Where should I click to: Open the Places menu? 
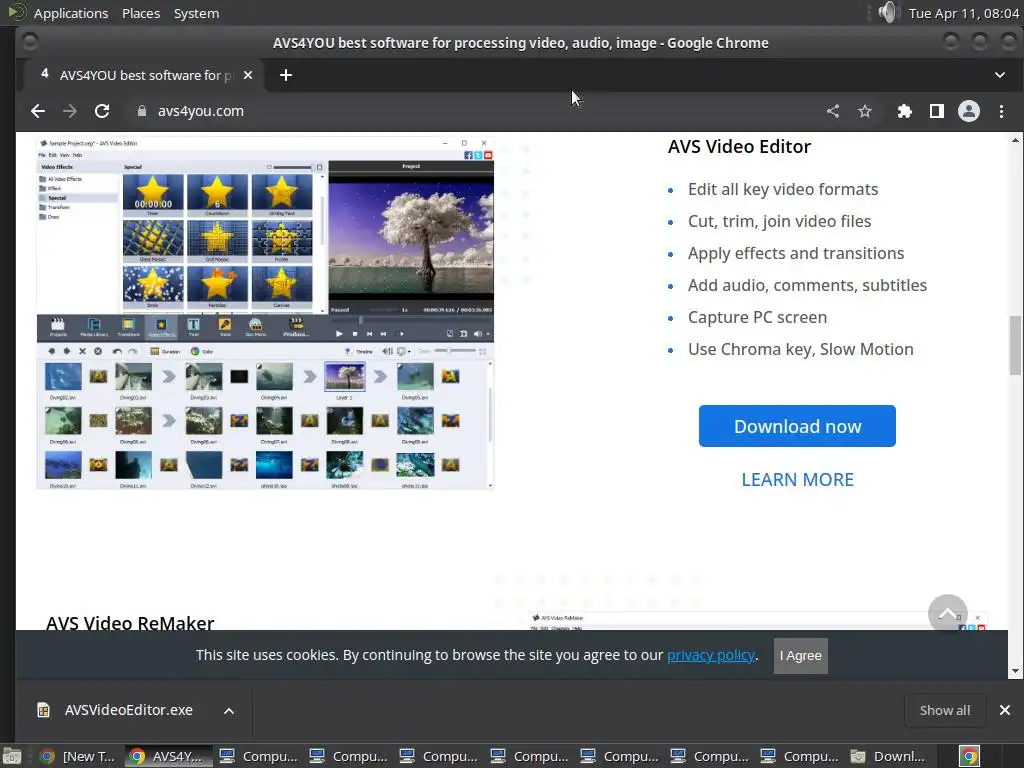141,13
